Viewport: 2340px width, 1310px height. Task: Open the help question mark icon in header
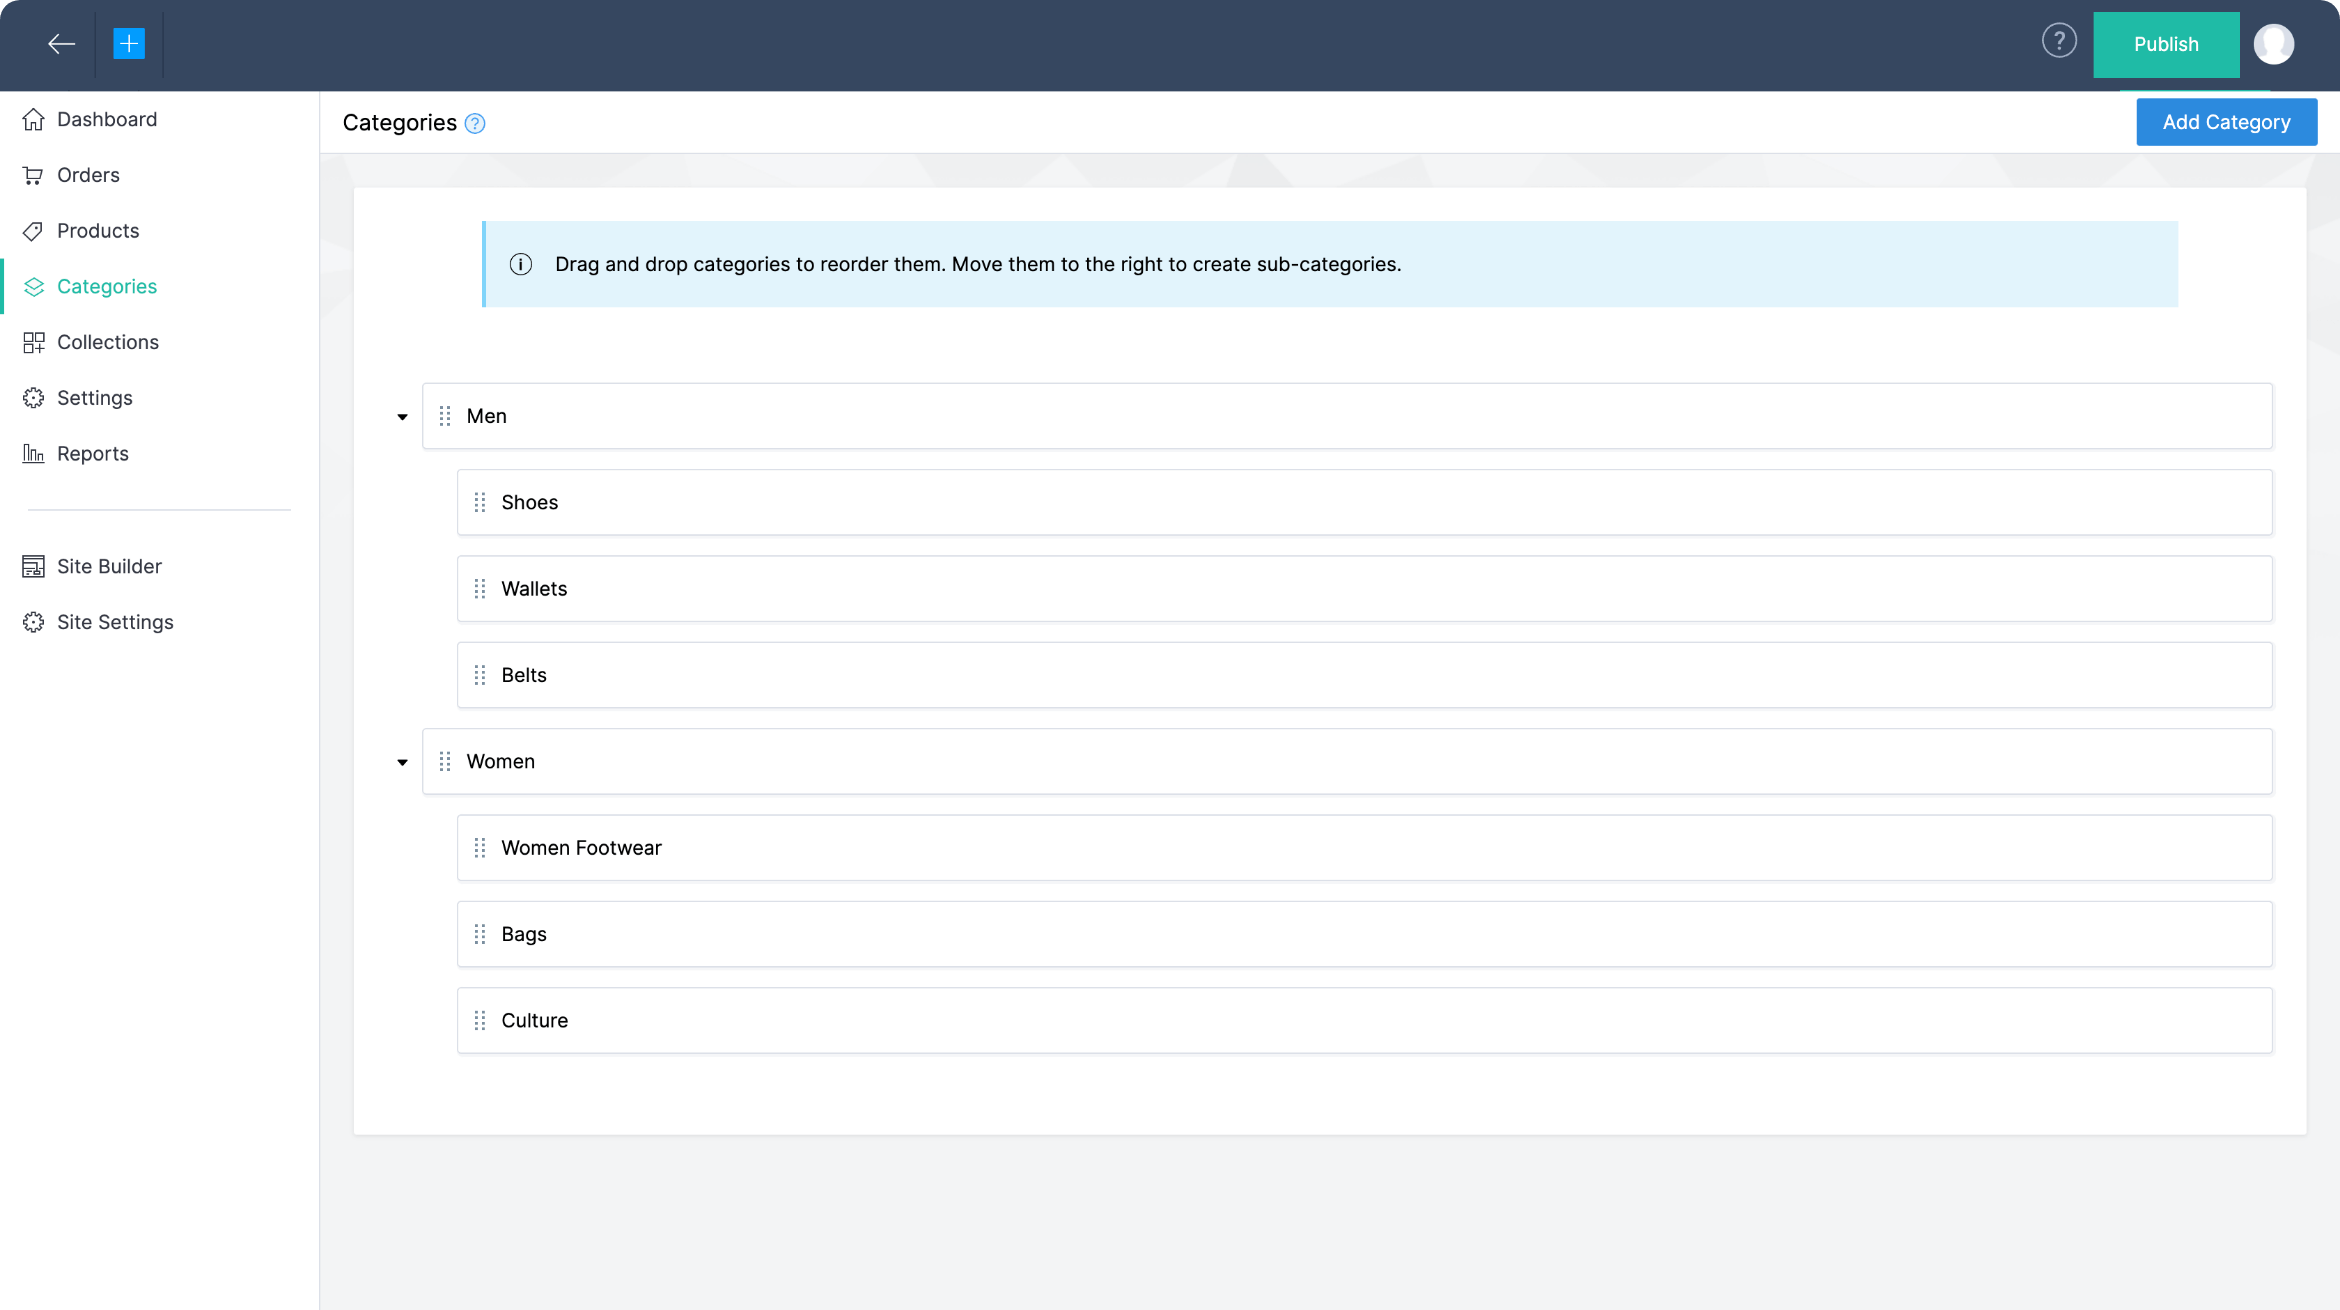2059,42
